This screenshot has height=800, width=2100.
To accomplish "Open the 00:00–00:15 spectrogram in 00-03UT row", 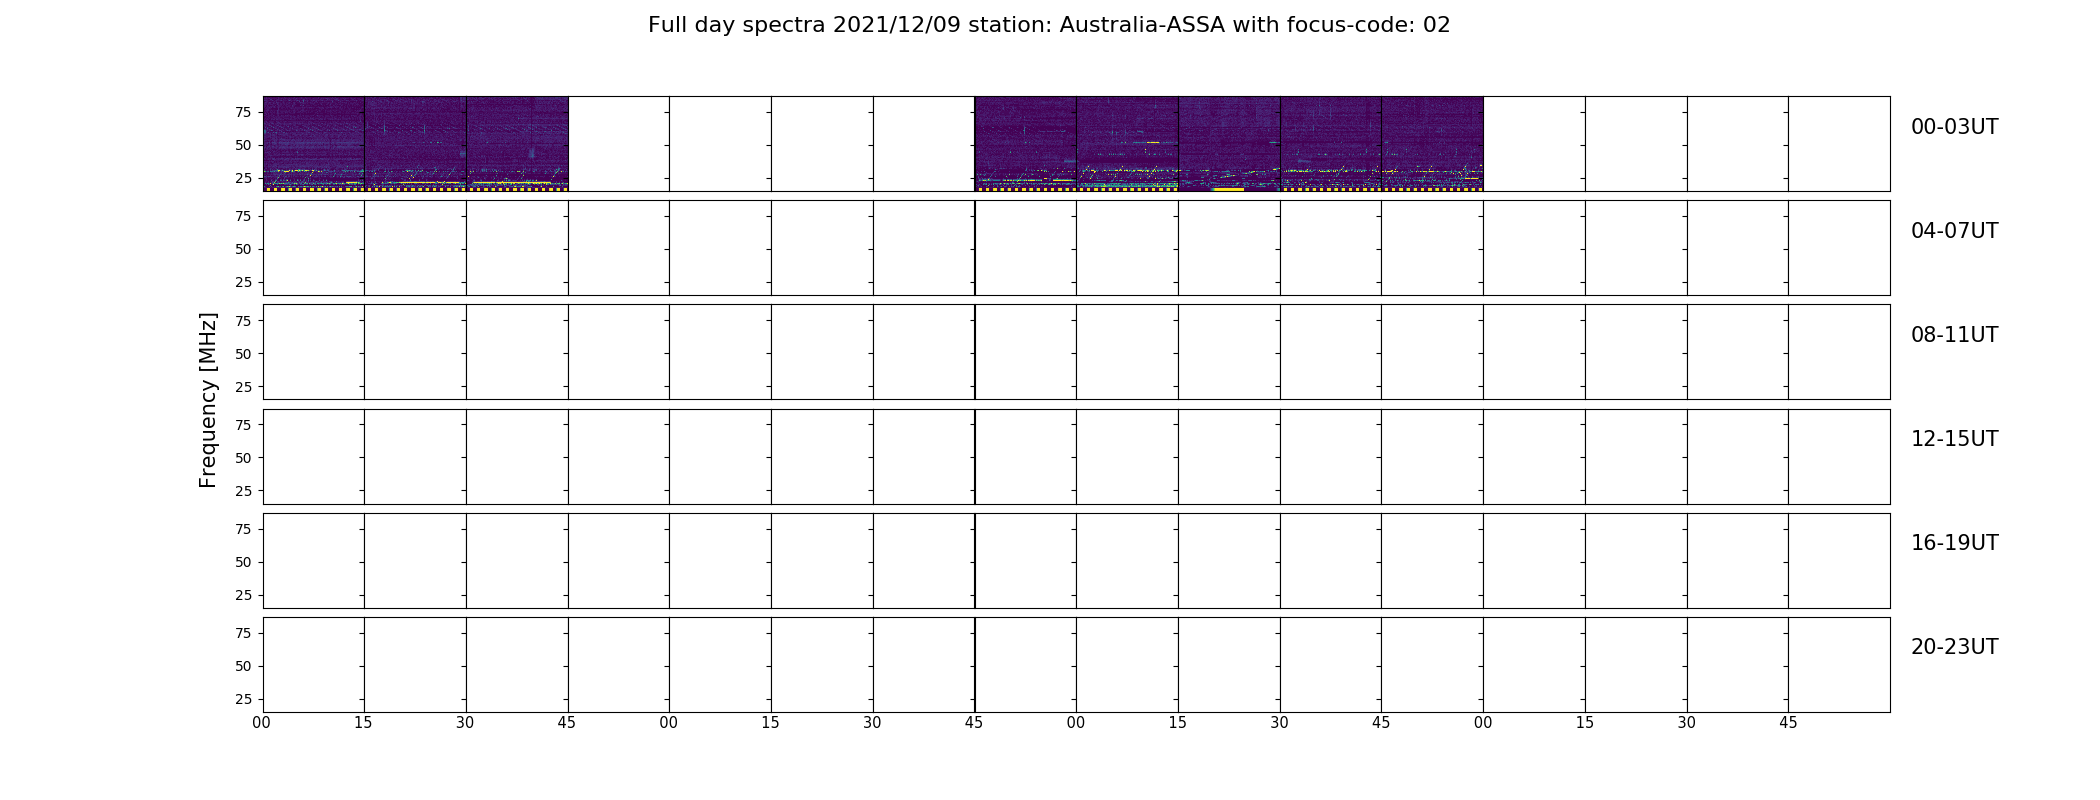I will 314,144.
